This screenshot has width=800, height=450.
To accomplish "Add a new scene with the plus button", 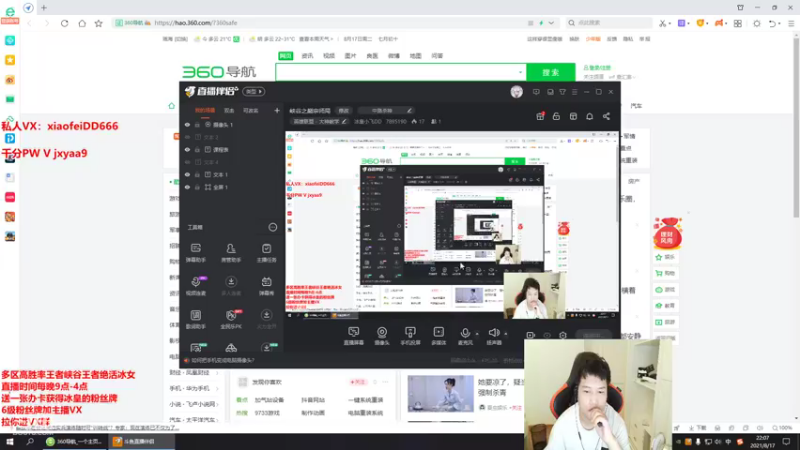I will pos(277,110).
